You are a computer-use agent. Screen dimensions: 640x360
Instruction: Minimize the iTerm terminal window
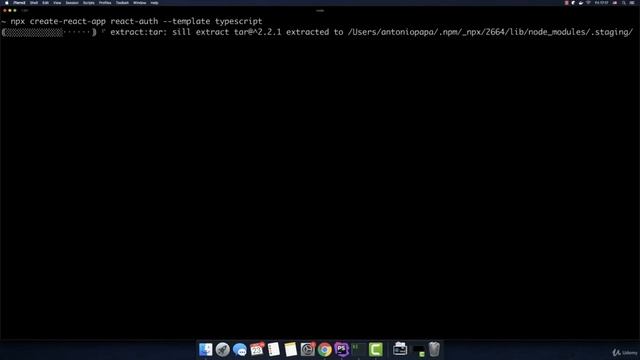[x=10, y=11]
